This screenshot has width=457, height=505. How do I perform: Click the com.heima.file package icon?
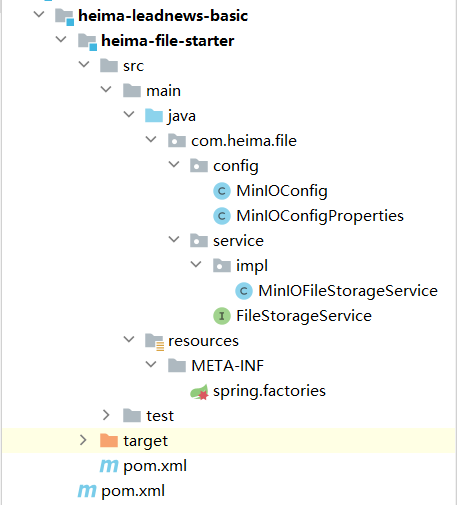[x=177, y=141]
